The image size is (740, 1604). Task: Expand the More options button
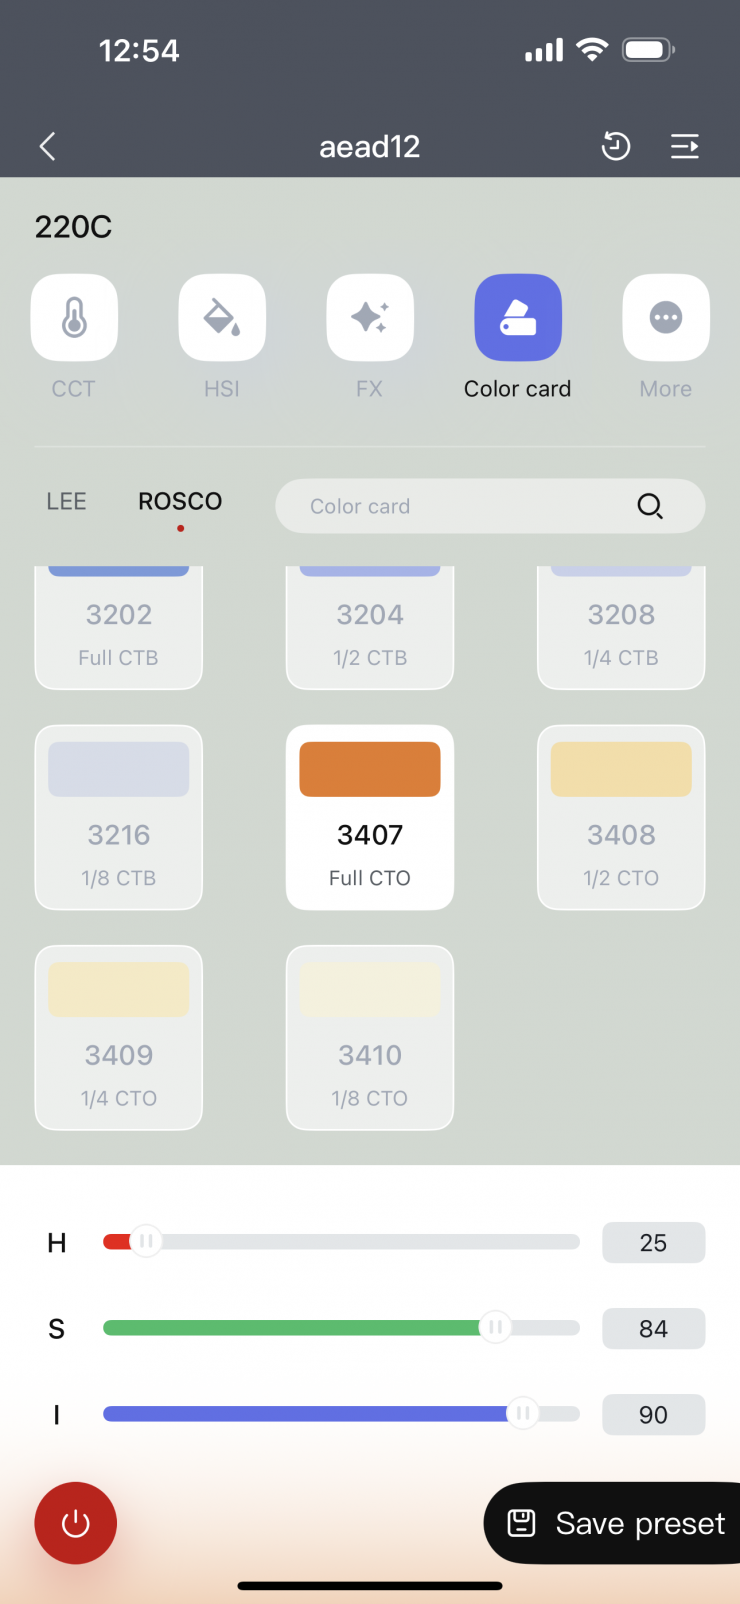pos(666,318)
